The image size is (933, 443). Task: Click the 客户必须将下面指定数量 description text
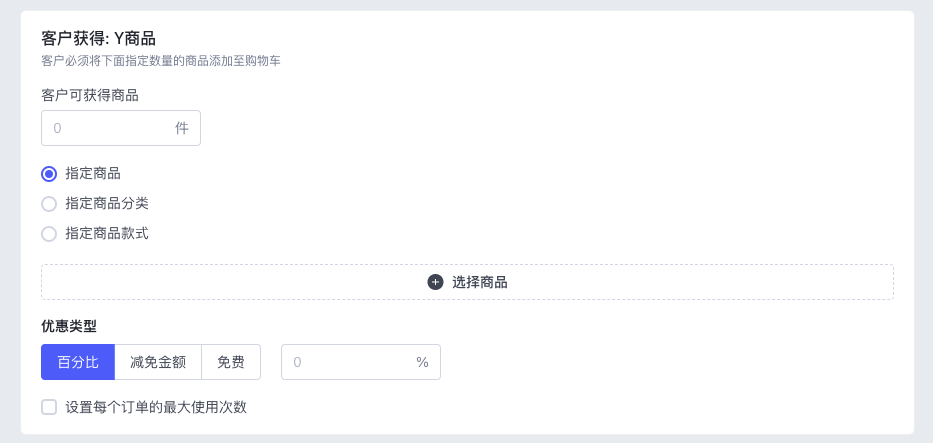click(161, 61)
